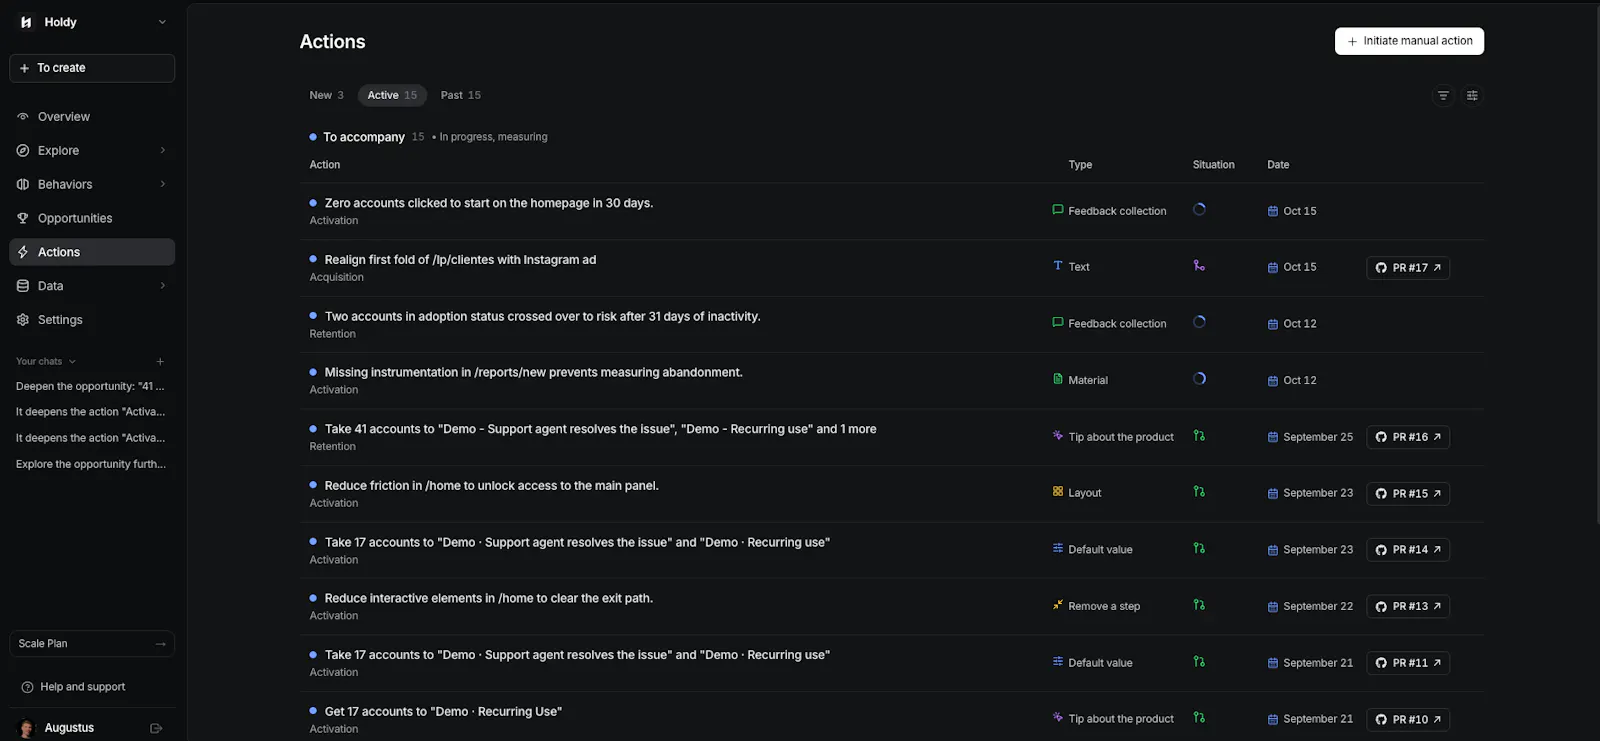The image size is (1600, 741).
Task: Switch to the Past tab
Action: [461, 95]
